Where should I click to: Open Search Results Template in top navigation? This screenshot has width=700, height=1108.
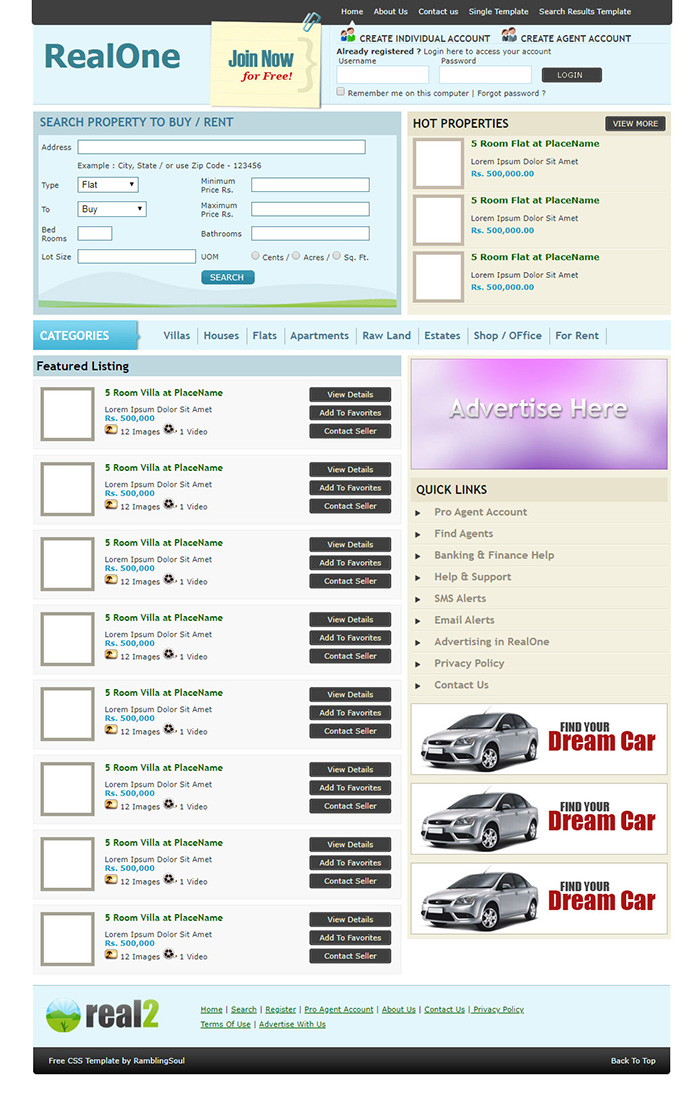[x=585, y=11]
